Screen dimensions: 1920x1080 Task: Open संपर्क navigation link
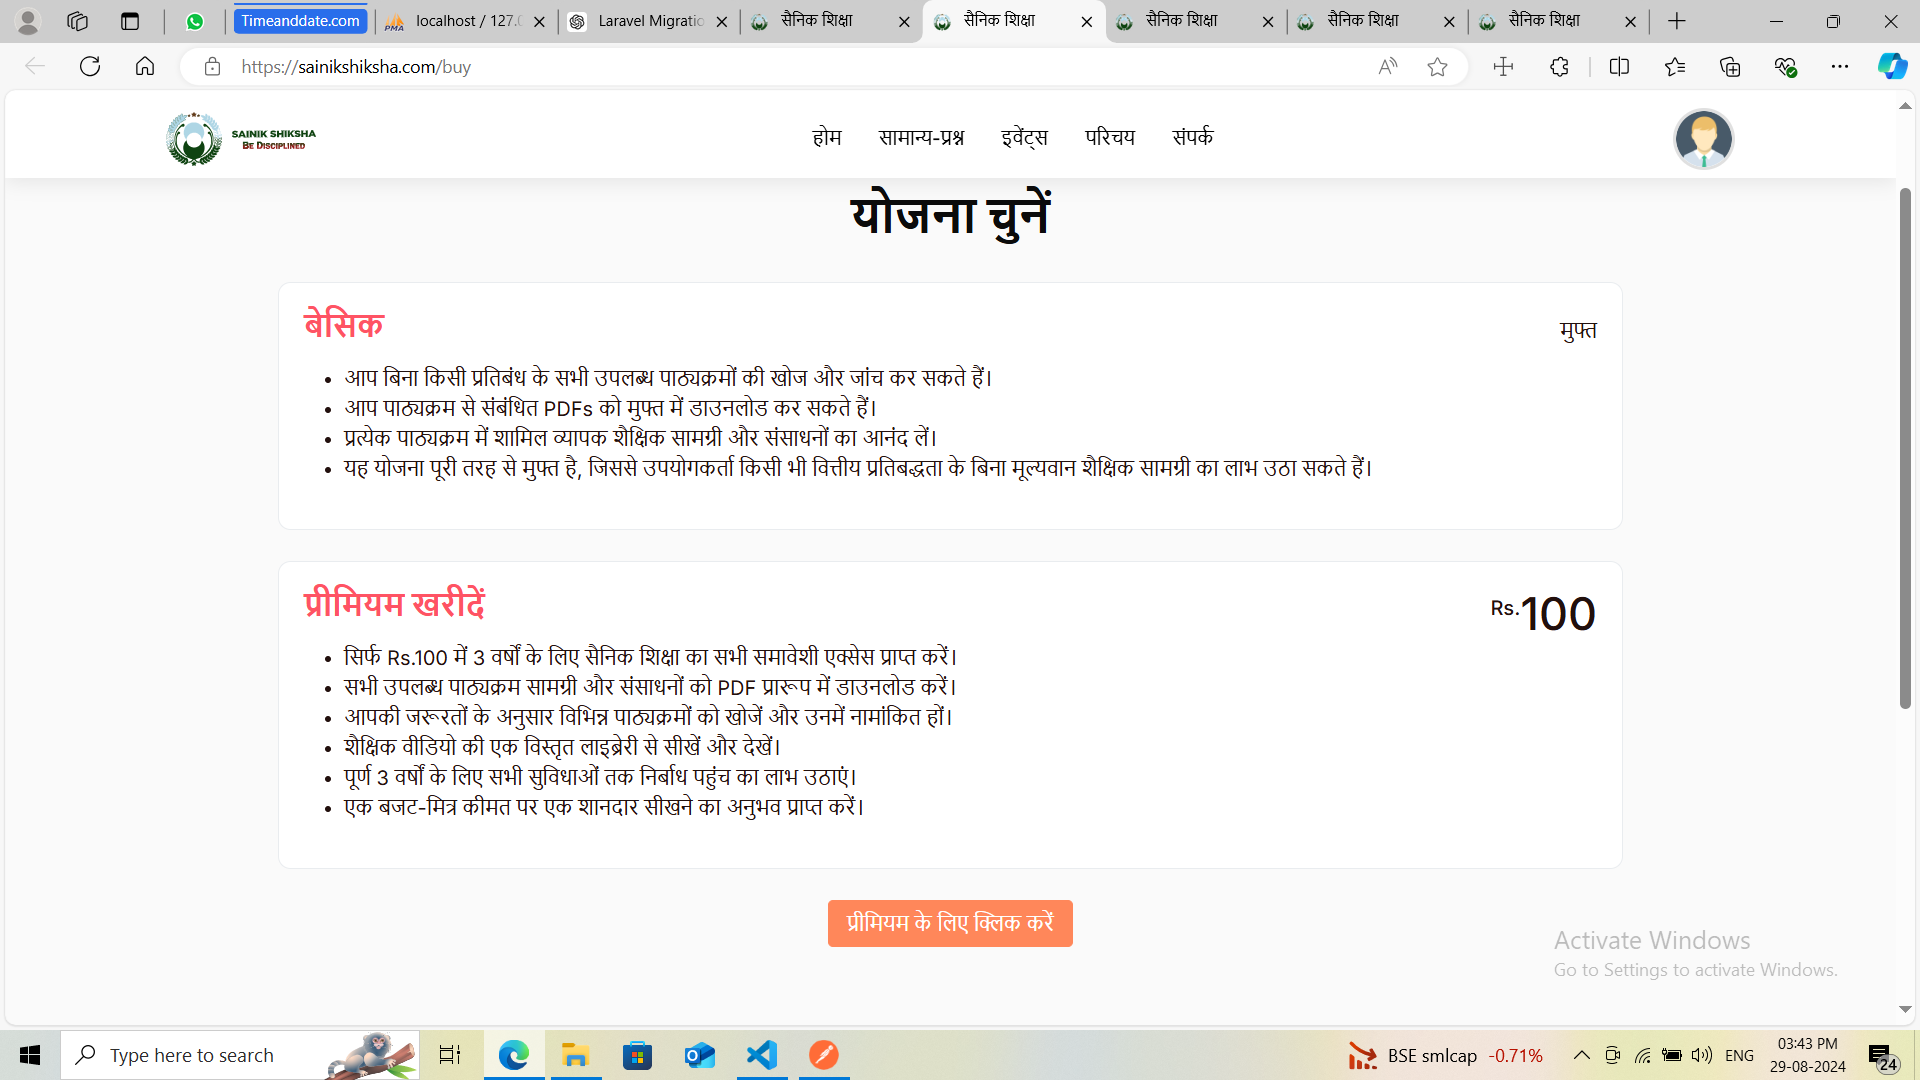point(1193,137)
